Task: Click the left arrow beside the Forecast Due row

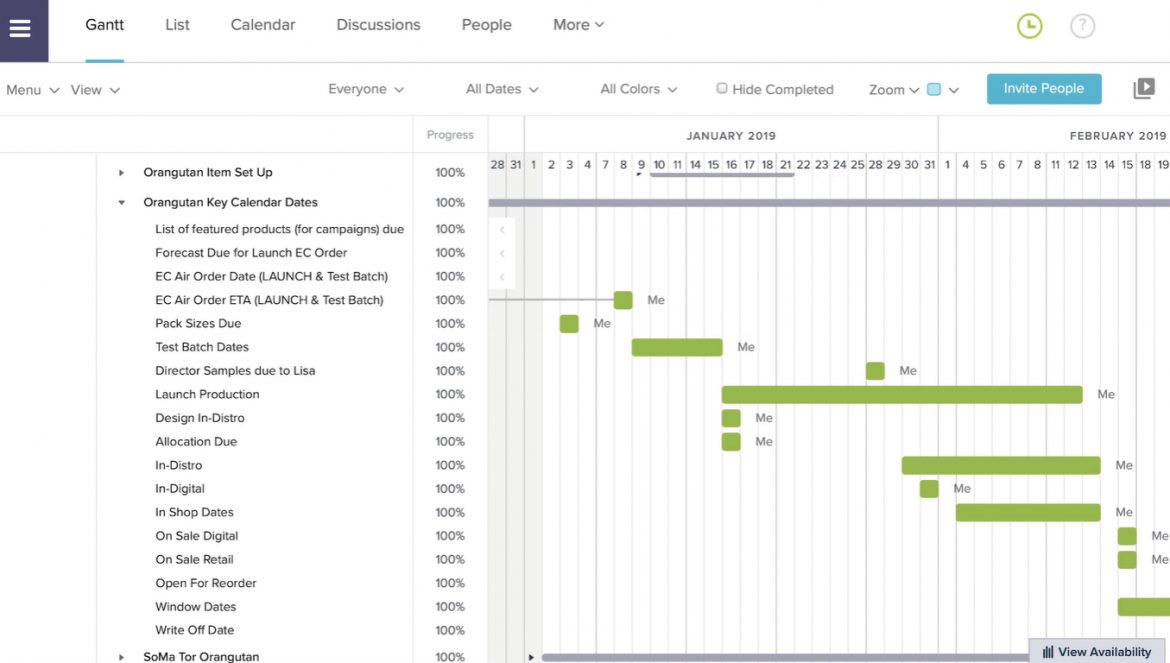Action: click(503, 253)
